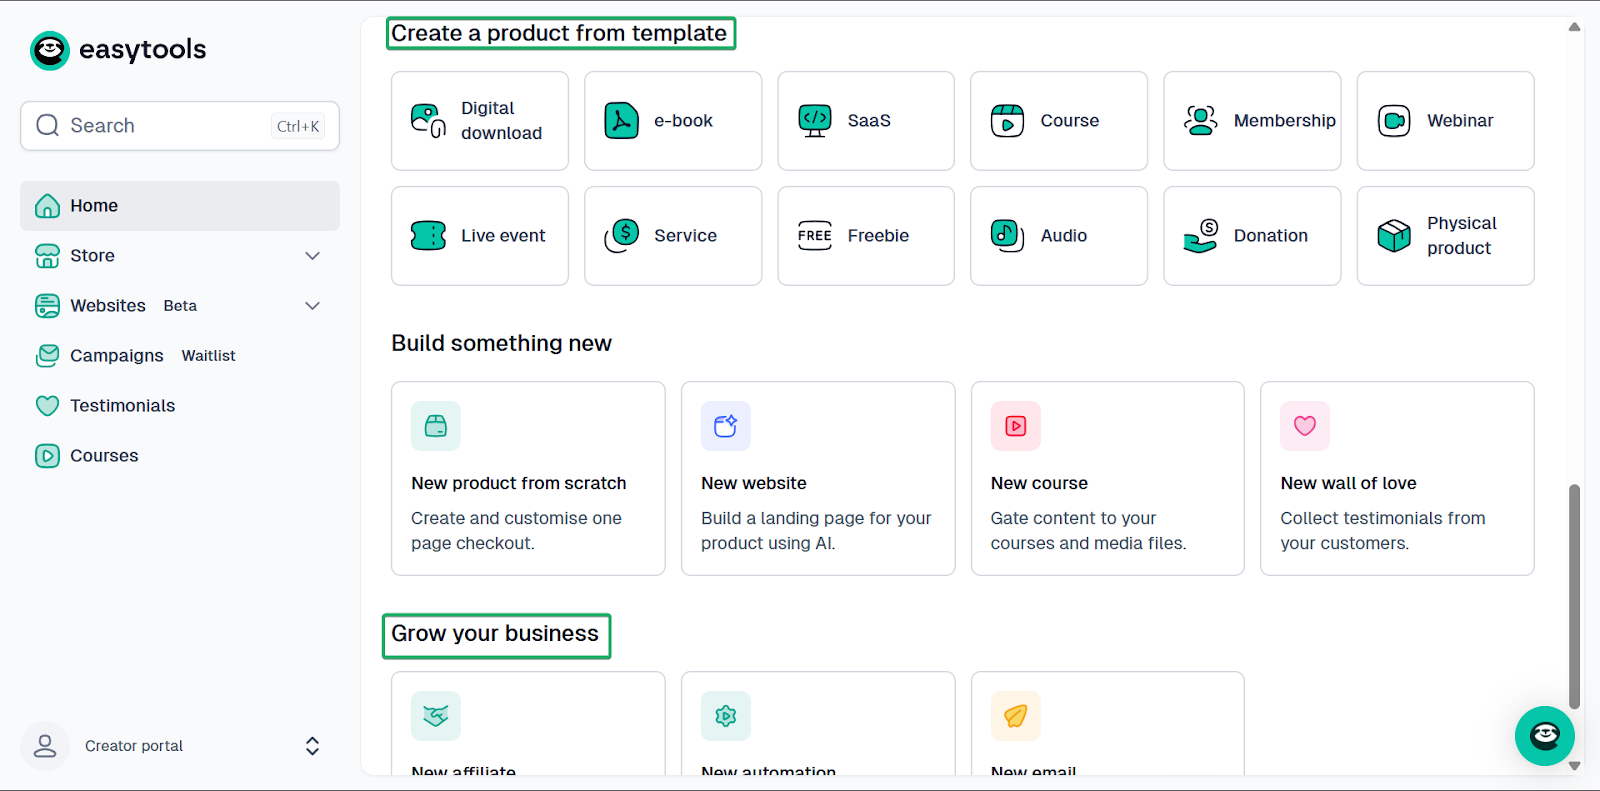Click the New automation gear icon
The height and width of the screenshot is (791, 1600).
point(726,716)
